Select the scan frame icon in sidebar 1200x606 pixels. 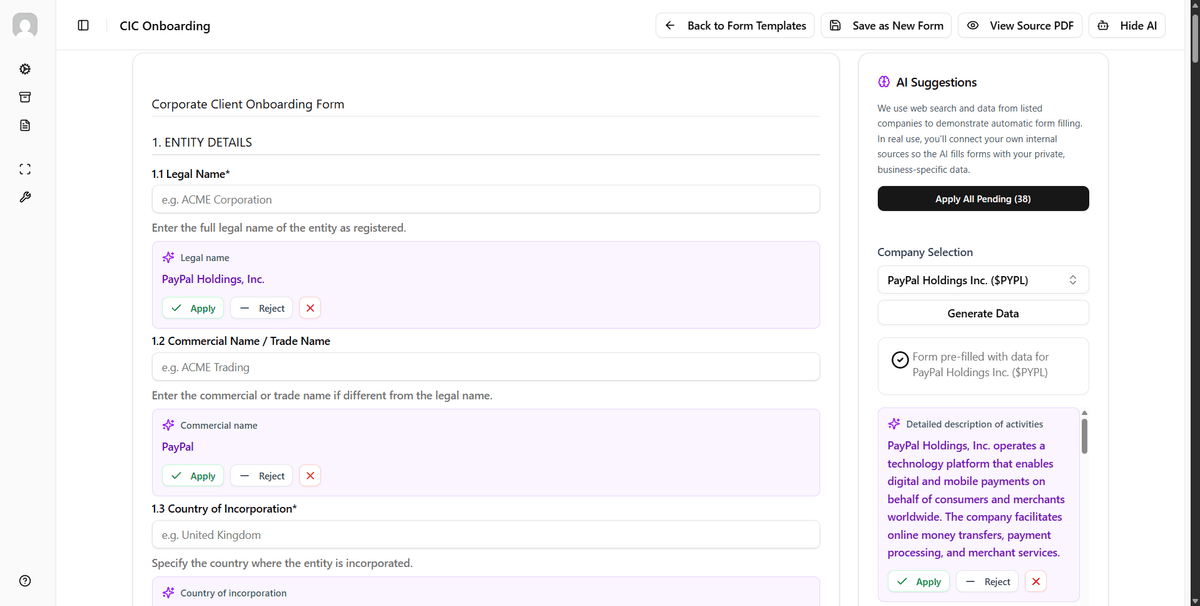pyautogui.click(x=25, y=168)
